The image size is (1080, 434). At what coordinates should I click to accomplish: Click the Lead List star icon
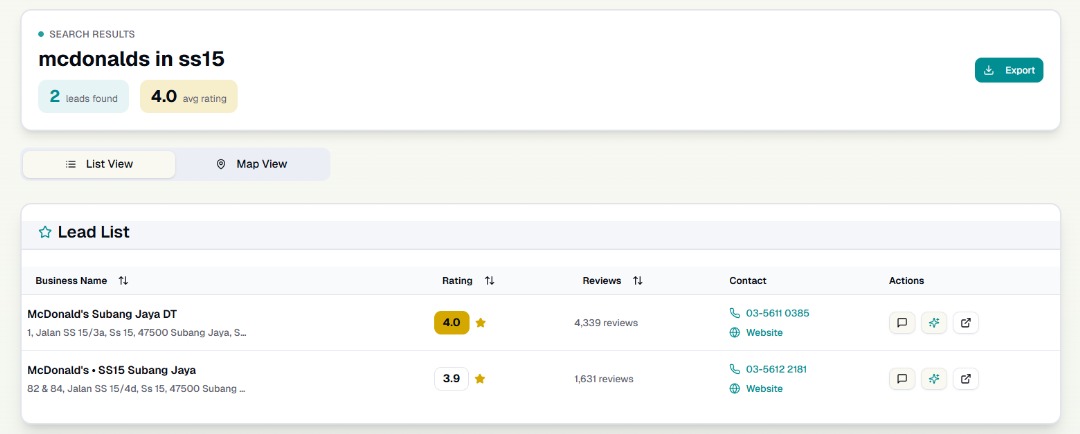[45, 232]
